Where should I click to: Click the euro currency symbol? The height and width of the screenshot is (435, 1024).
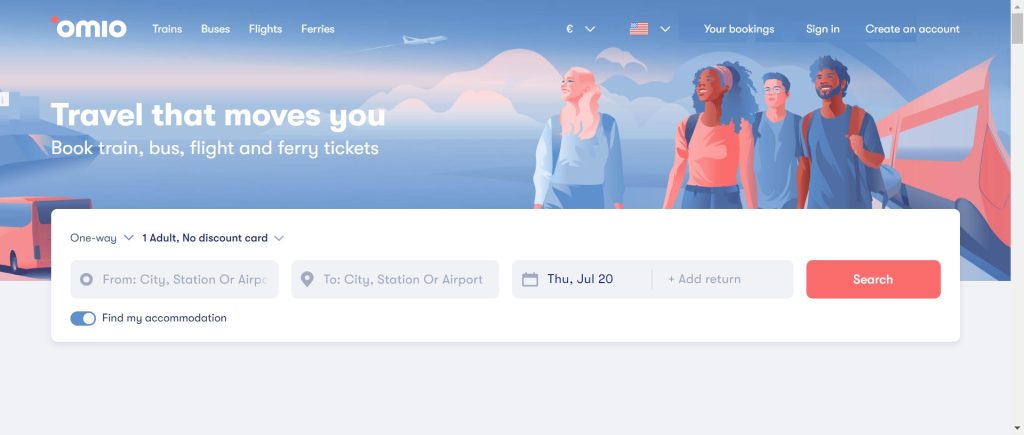click(569, 29)
